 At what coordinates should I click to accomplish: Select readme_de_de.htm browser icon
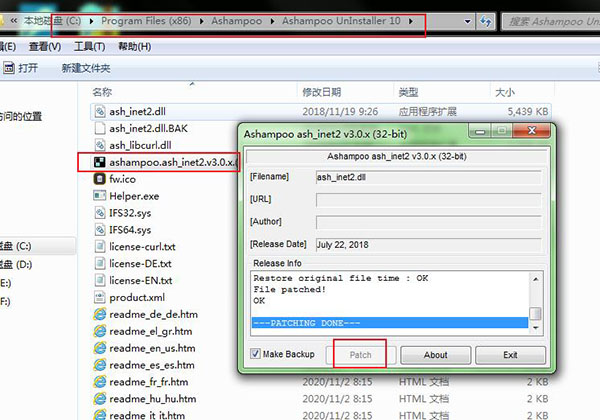99,314
